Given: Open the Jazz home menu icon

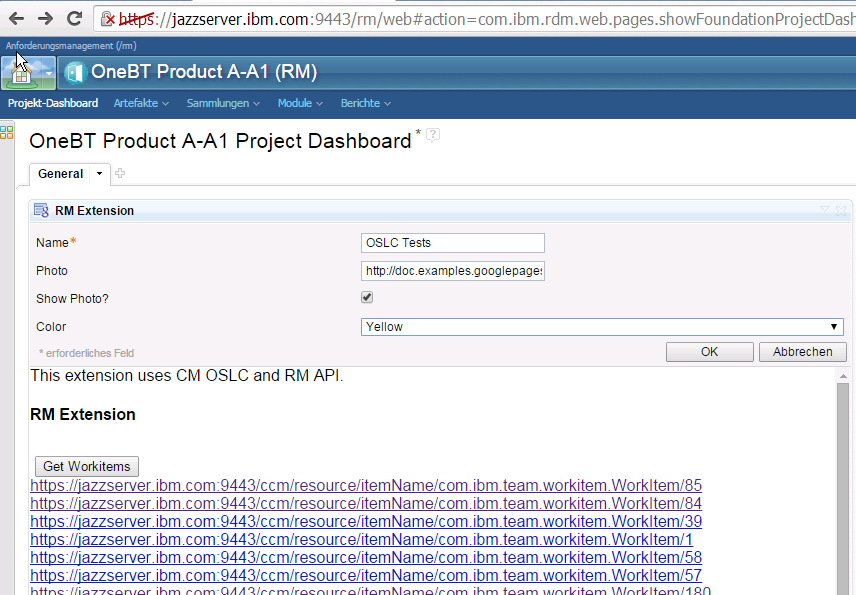Looking at the screenshot, I should pos(21,72).
